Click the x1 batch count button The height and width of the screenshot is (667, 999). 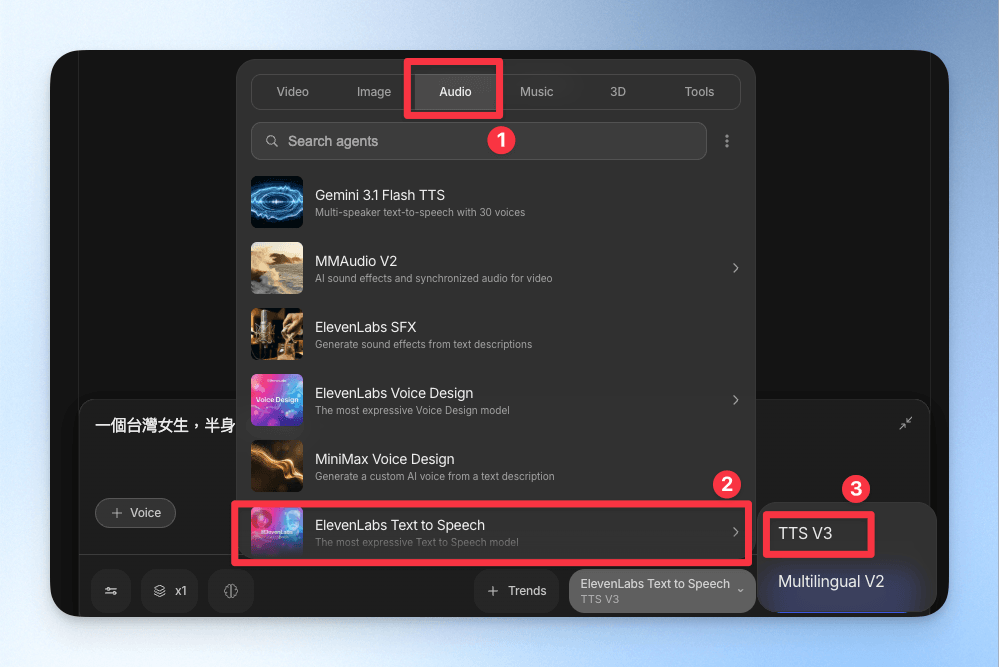(x=169, y=591)
